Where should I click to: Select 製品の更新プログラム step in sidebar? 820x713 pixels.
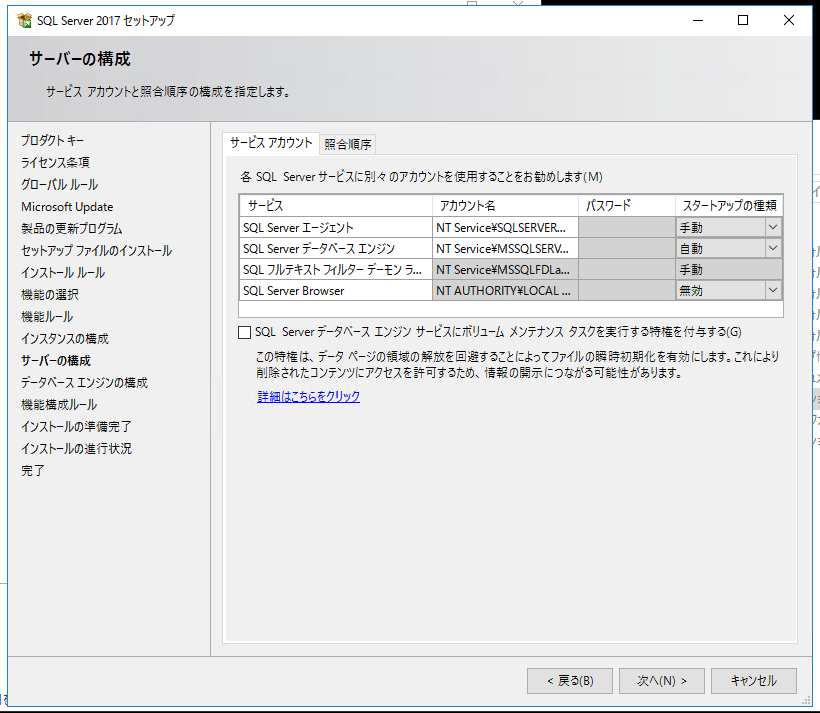(x=72, y=229)
